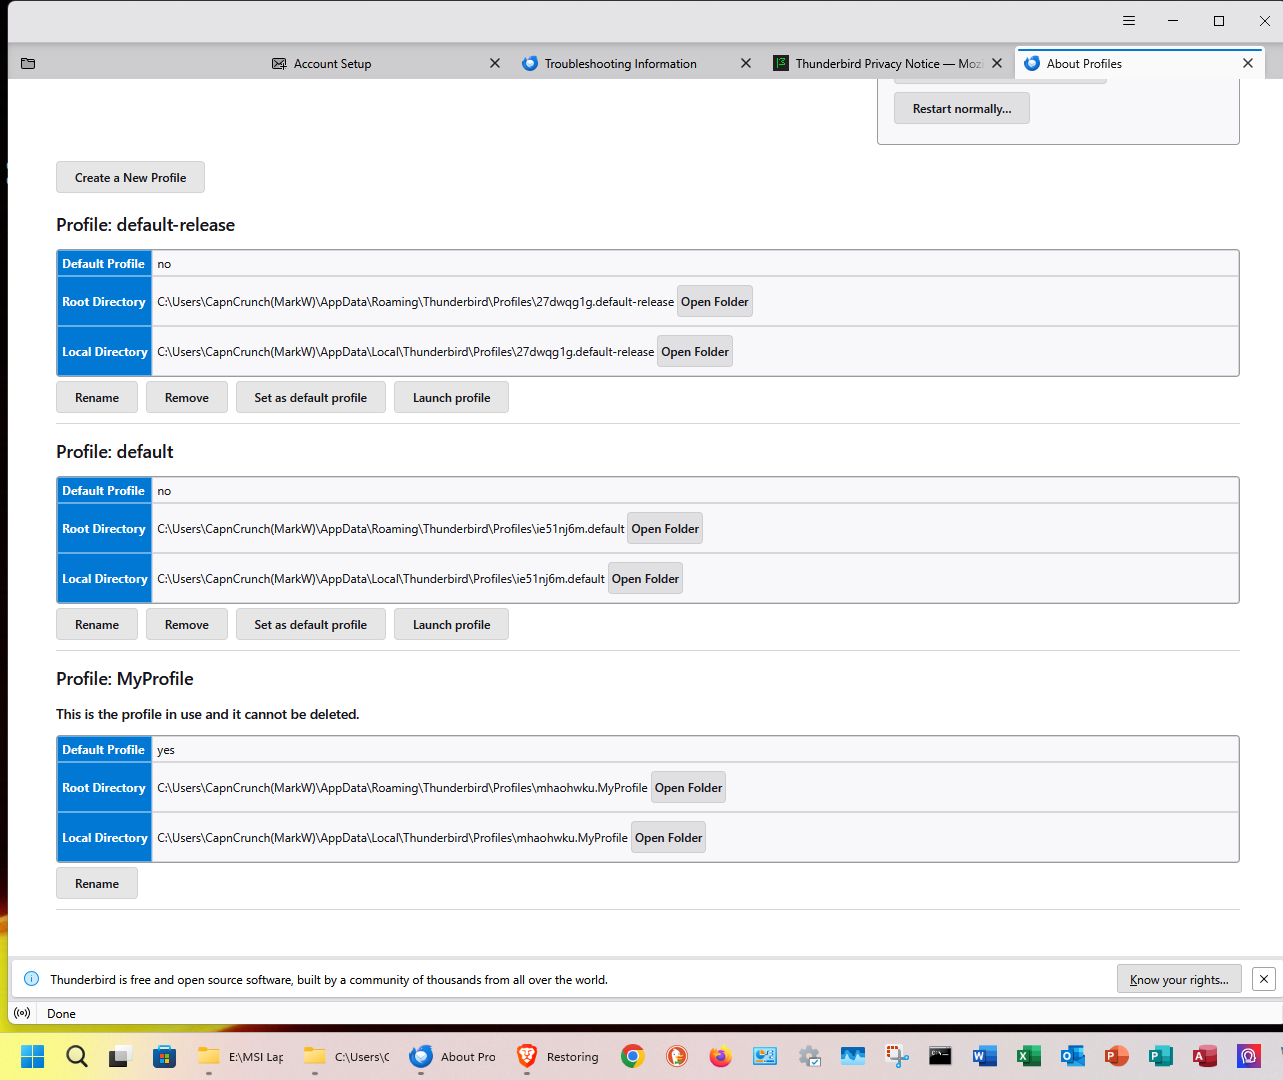
Task: Click Create a New Profile
Action: [130, 177]
